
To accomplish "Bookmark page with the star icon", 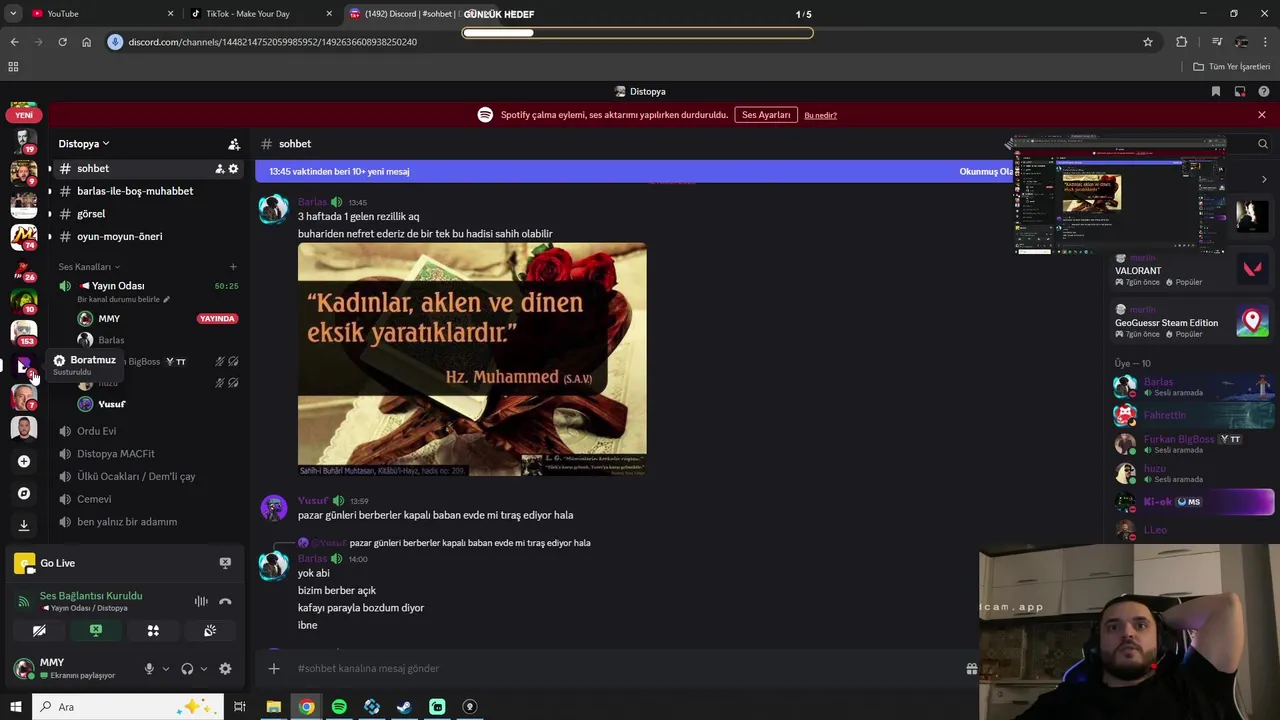I will (1148, 42).
